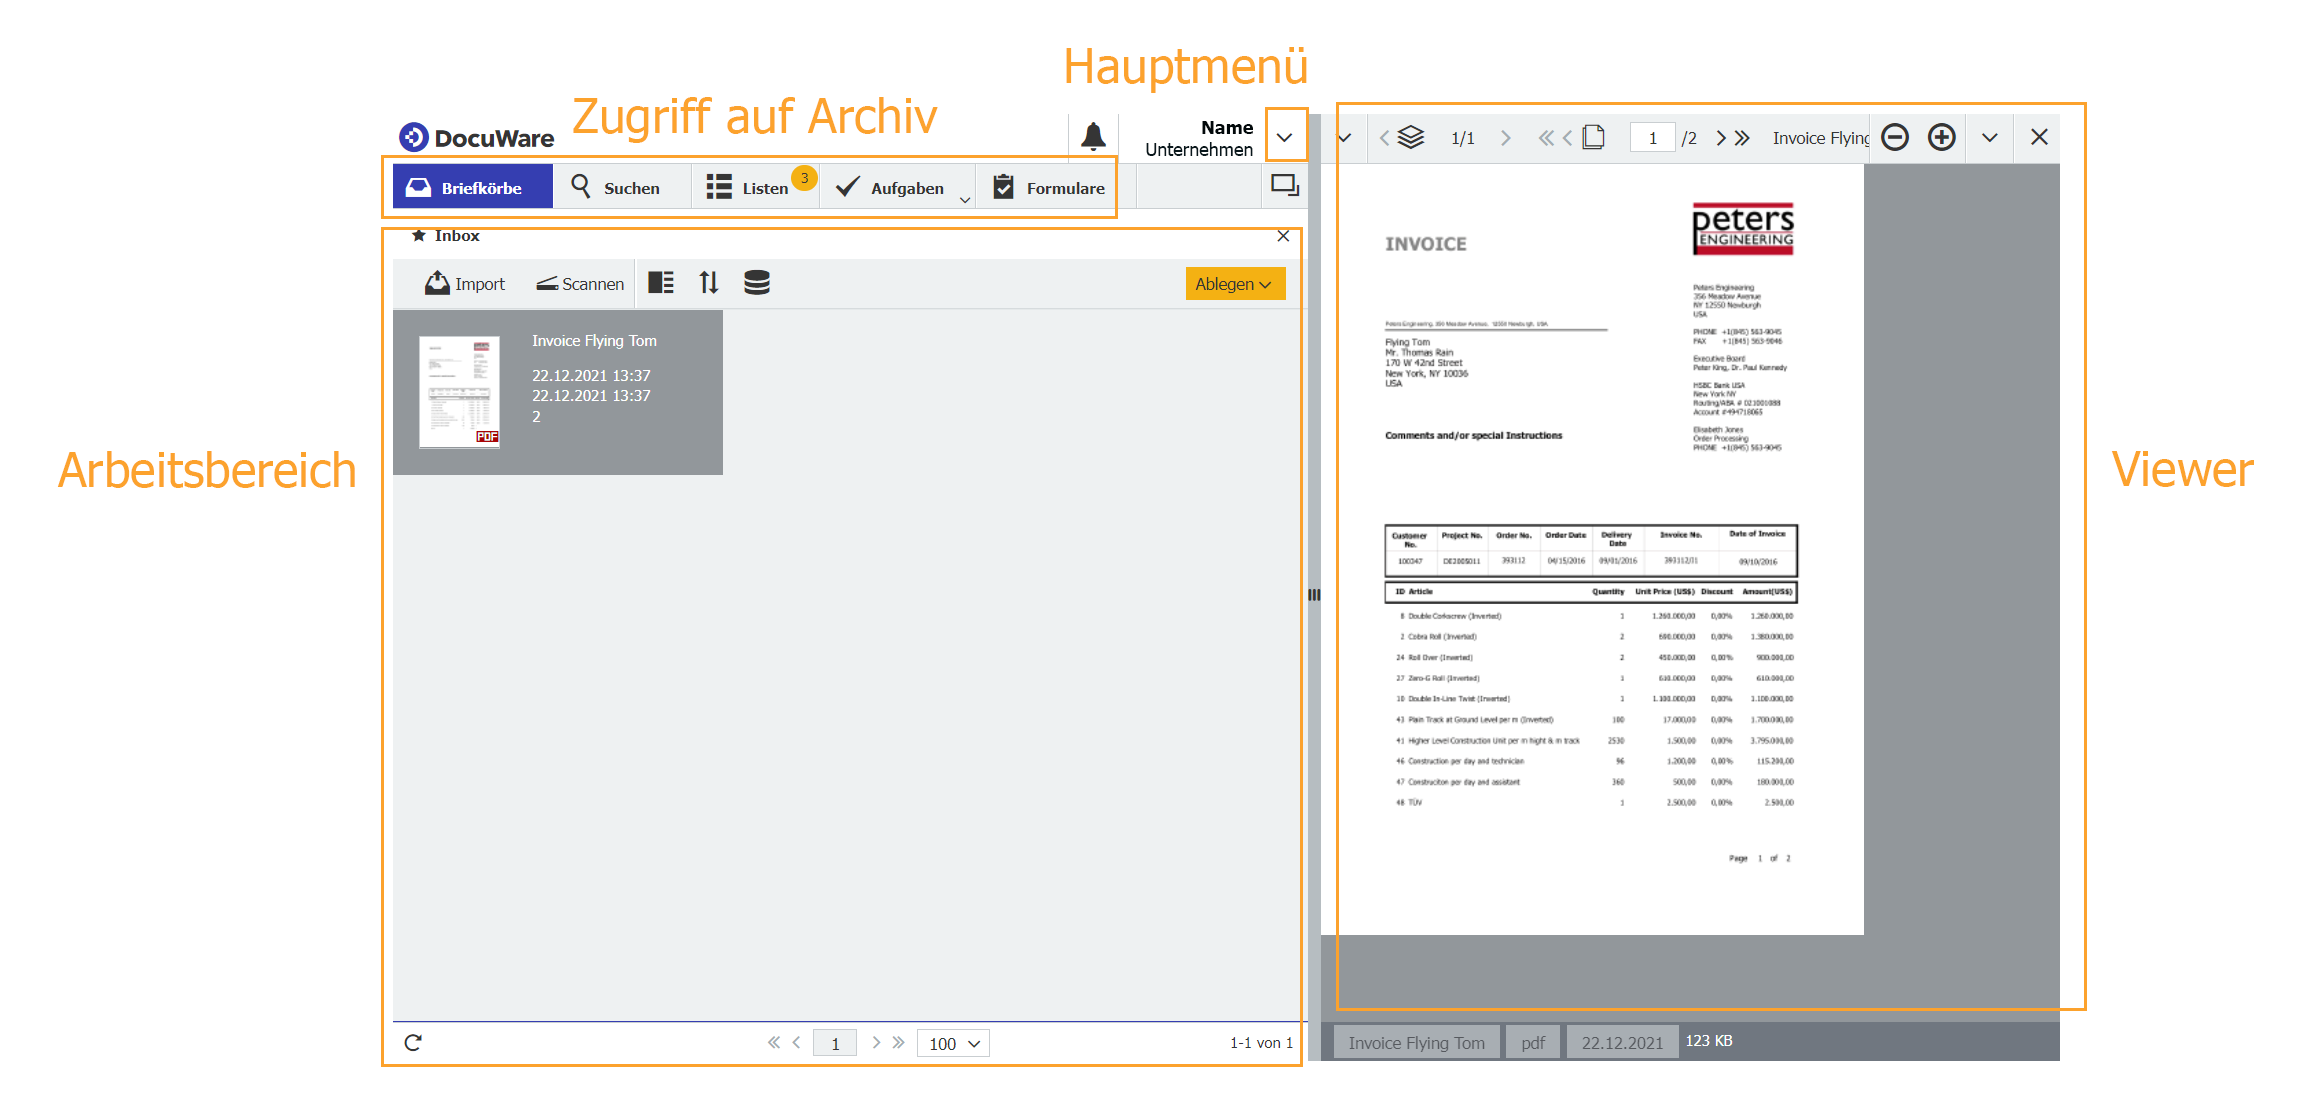Click the notification bell icon

[1093, 136]
